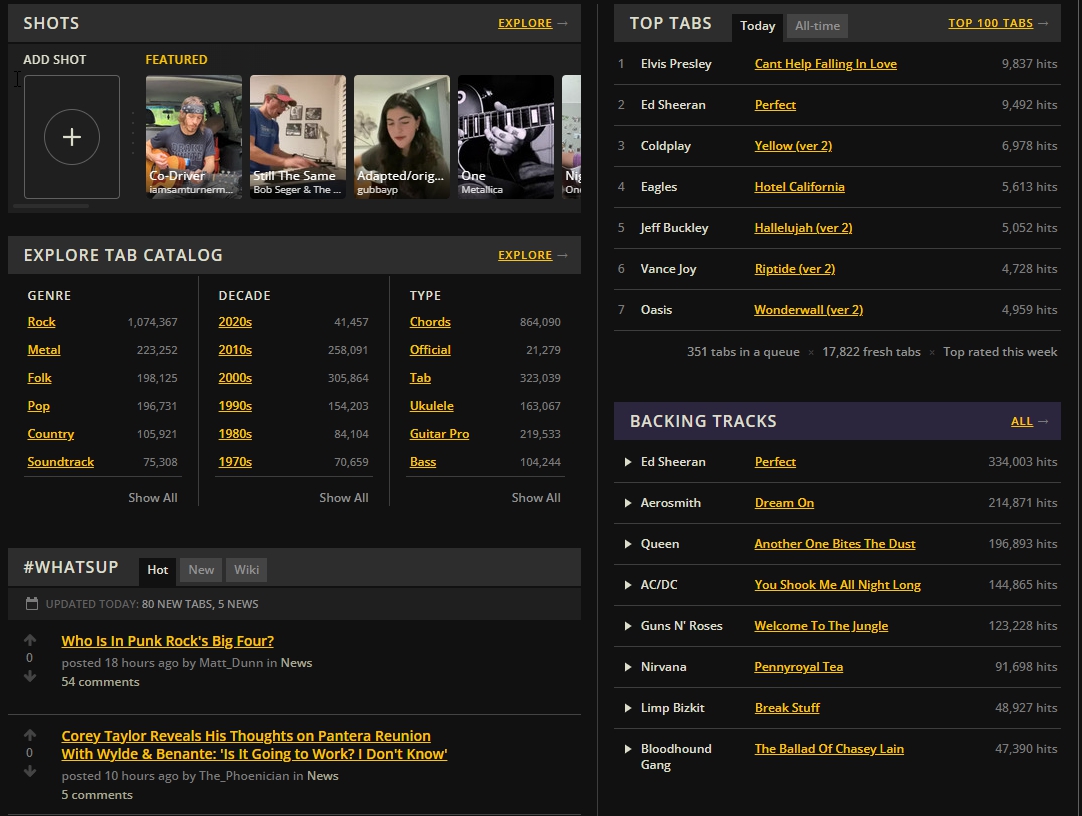This screenshot has height=816, width=1082.
Task: Browse the Country genre
Action: 50,434
